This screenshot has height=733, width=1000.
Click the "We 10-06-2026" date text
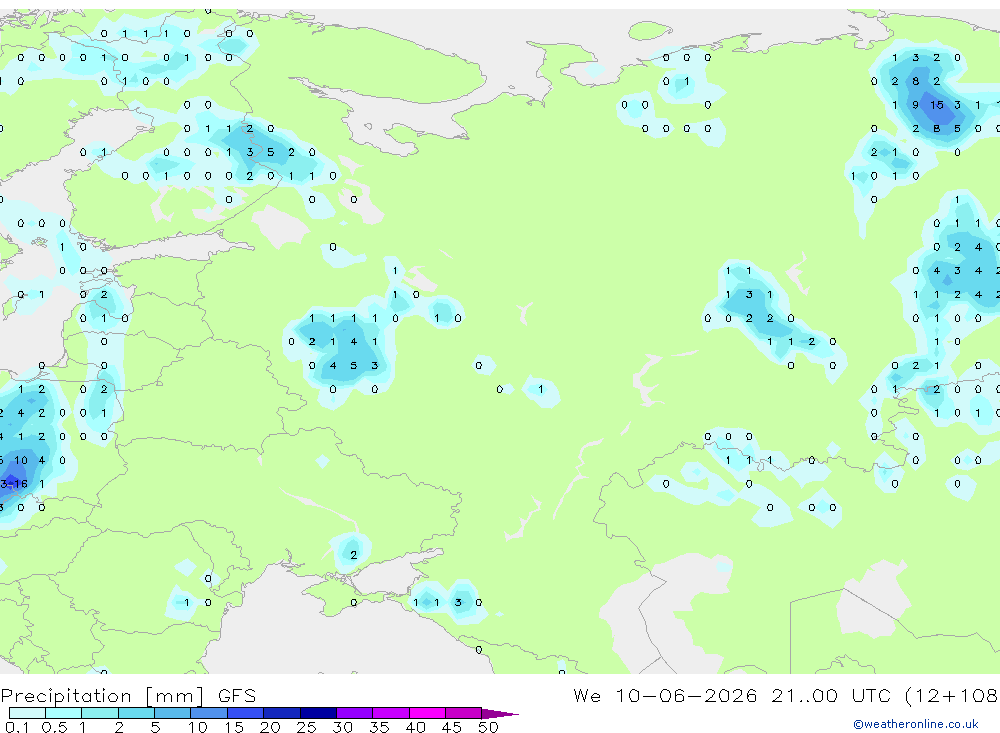(x=665, y=695)
